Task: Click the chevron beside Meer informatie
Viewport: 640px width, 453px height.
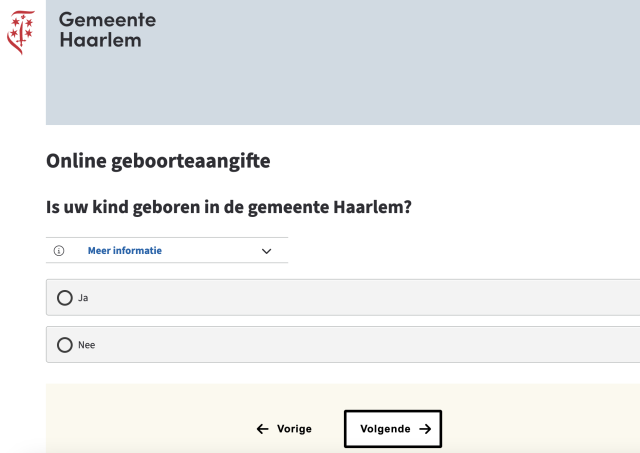Action: [x=266, y=251]
